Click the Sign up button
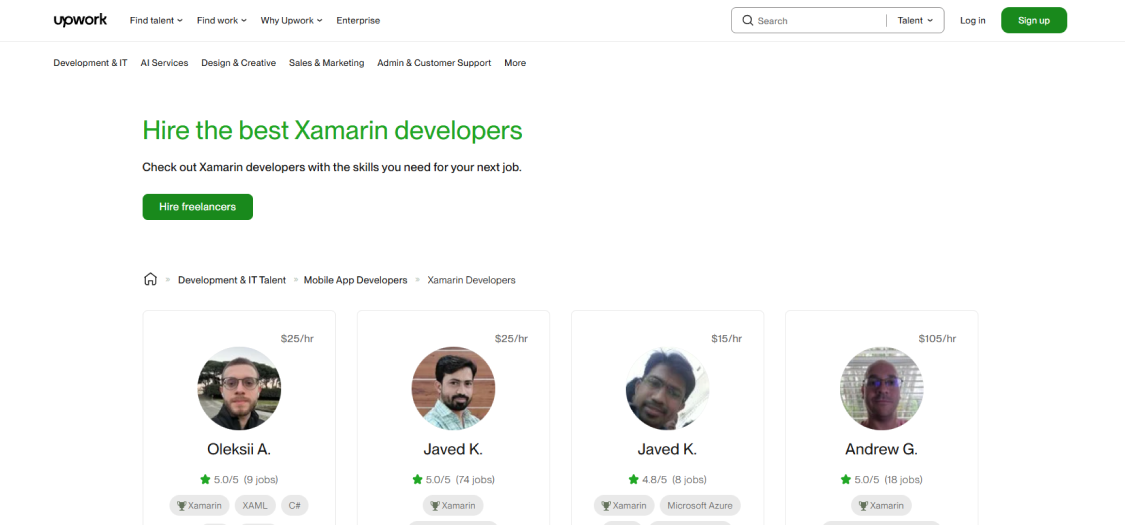This screenshot has height=525, width=1125. tap(1034, 20)
